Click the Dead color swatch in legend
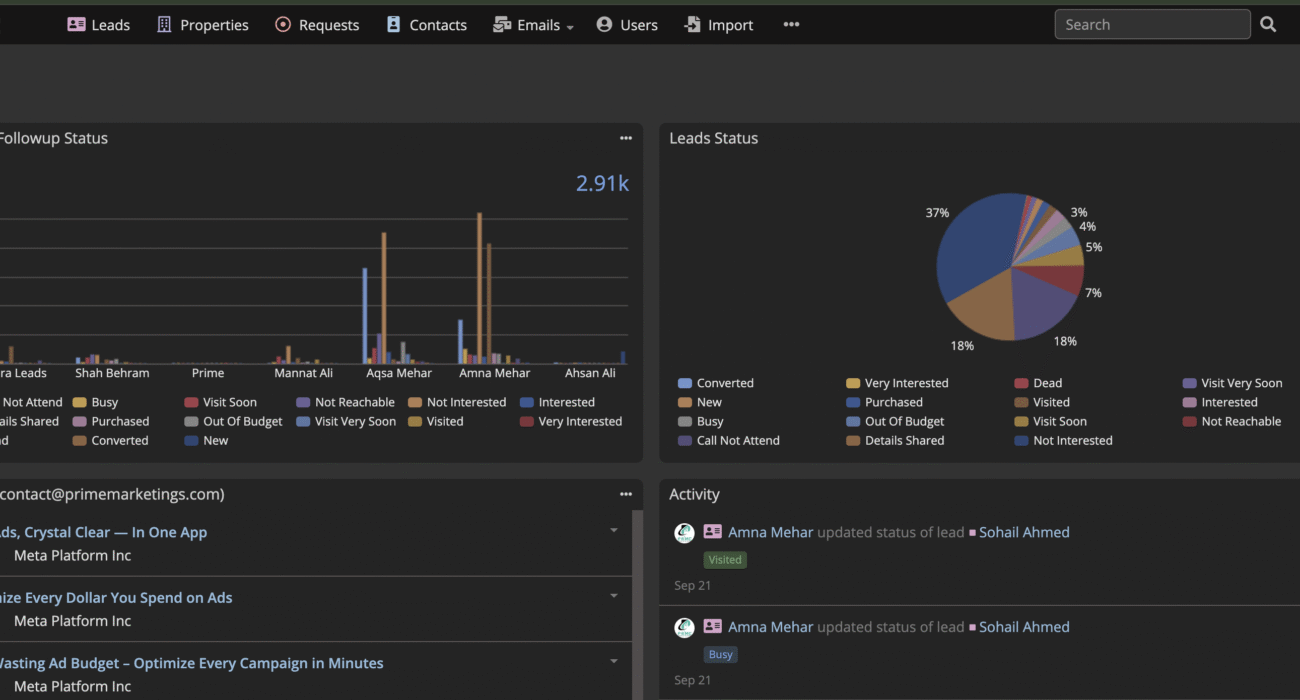Screen dimensions: 1300x700 1021,383
